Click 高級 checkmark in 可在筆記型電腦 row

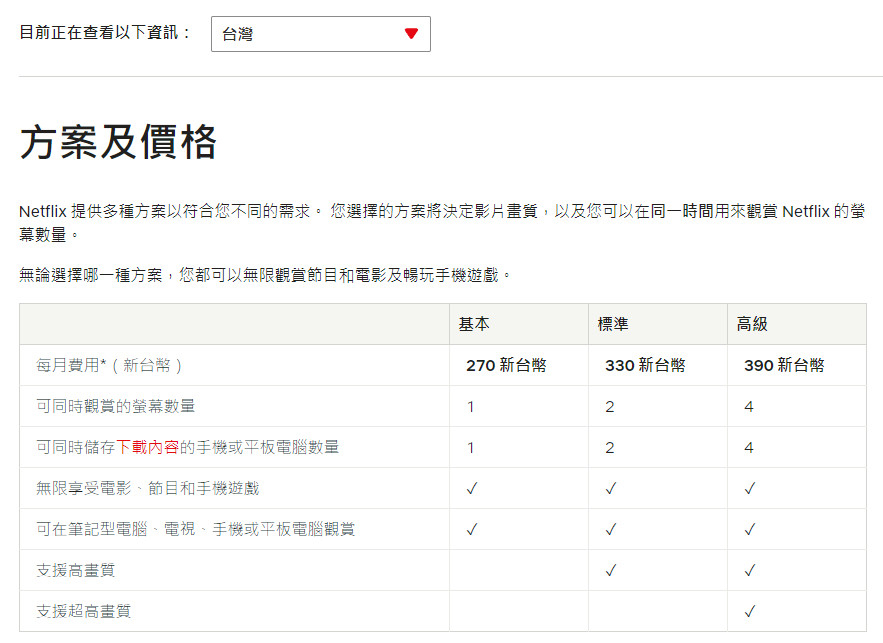point(750,529)
